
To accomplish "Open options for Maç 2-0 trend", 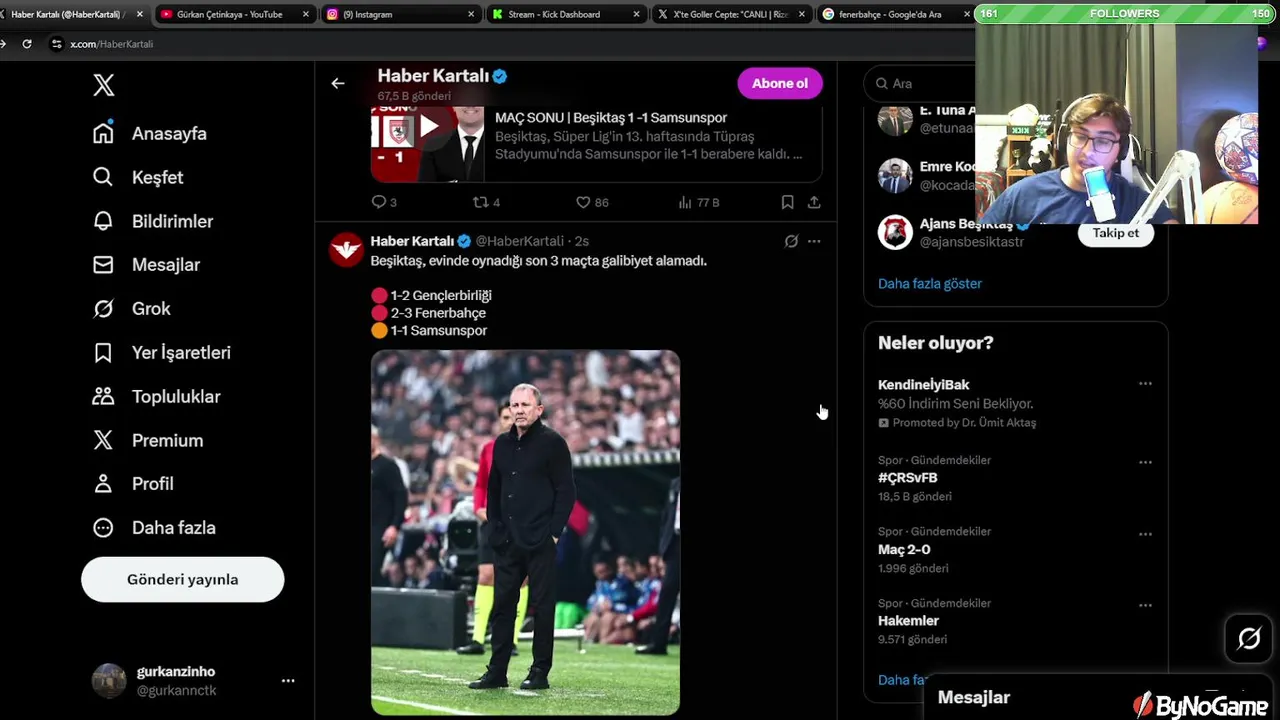I will 1145,534.
